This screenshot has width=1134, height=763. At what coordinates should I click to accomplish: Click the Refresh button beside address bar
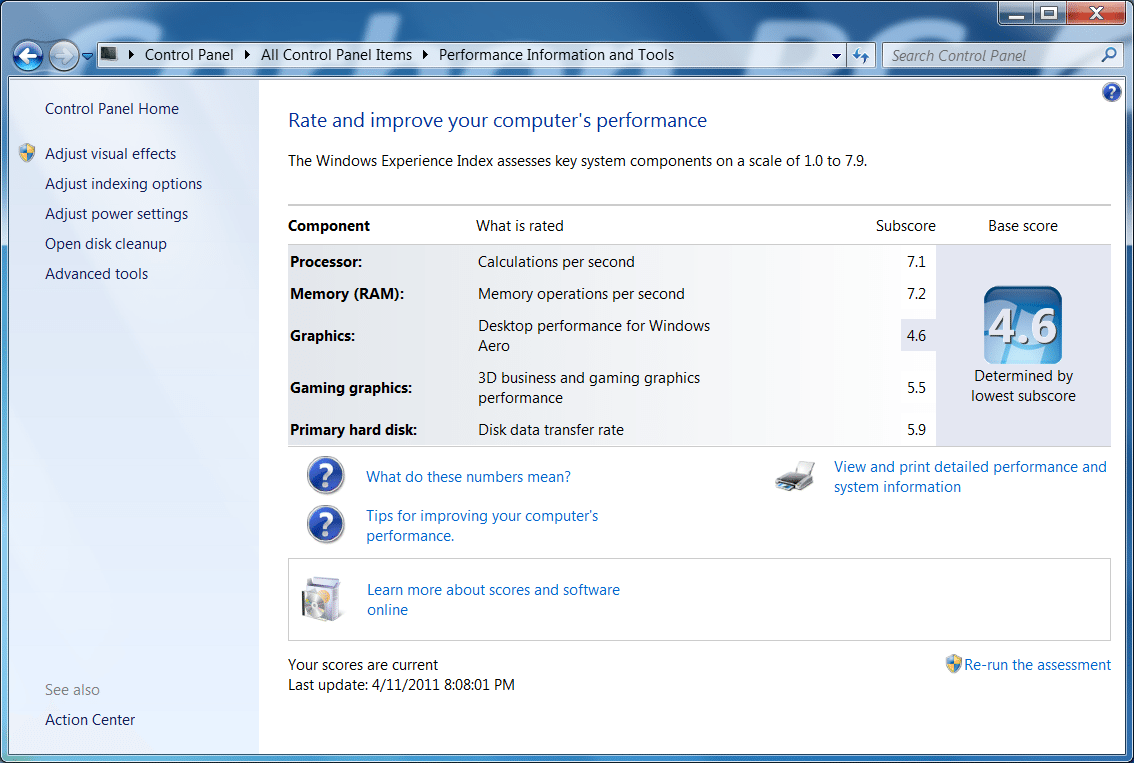pyautogui.click(x=861, y=56)
